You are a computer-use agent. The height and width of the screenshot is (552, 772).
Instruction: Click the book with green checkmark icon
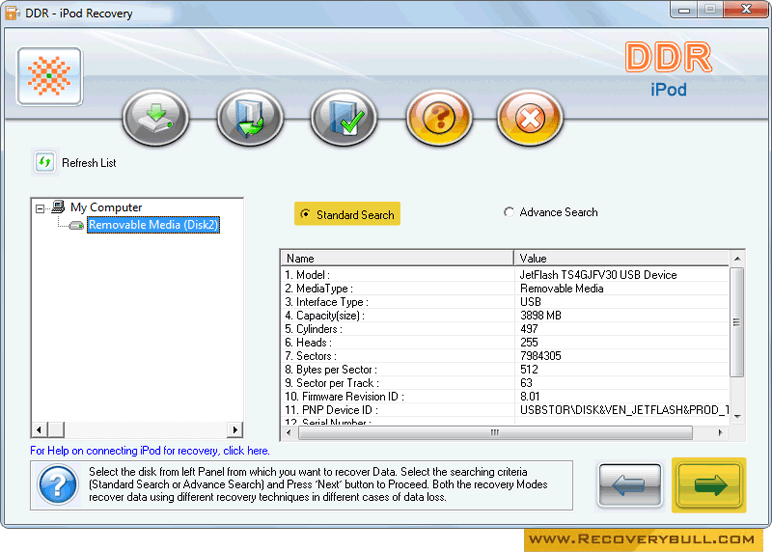click(344, 118)
